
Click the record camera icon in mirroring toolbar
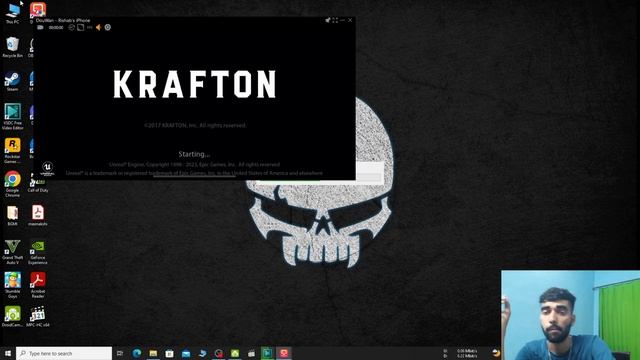pos(40,27)
